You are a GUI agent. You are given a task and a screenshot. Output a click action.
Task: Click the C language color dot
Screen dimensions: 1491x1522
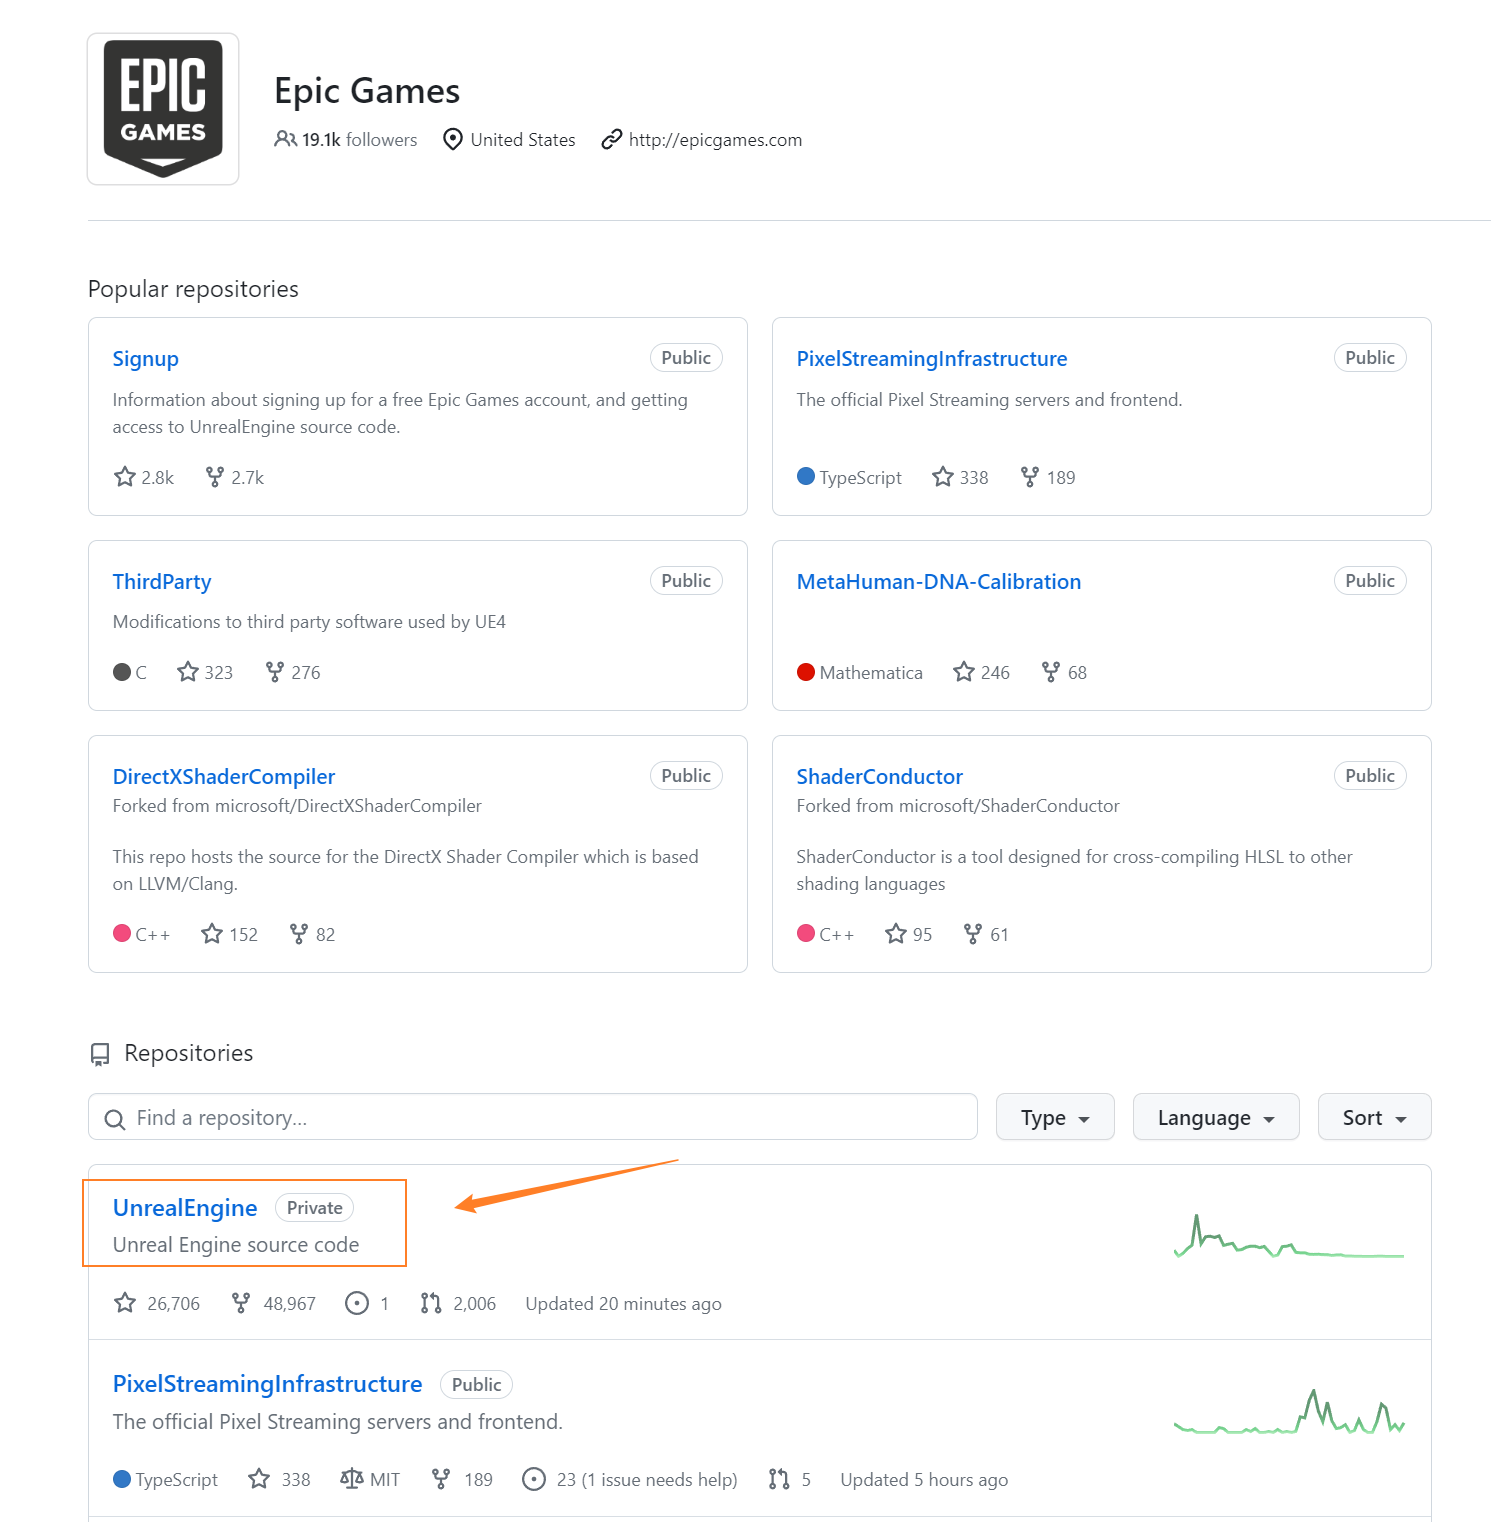tap(122, 672)
